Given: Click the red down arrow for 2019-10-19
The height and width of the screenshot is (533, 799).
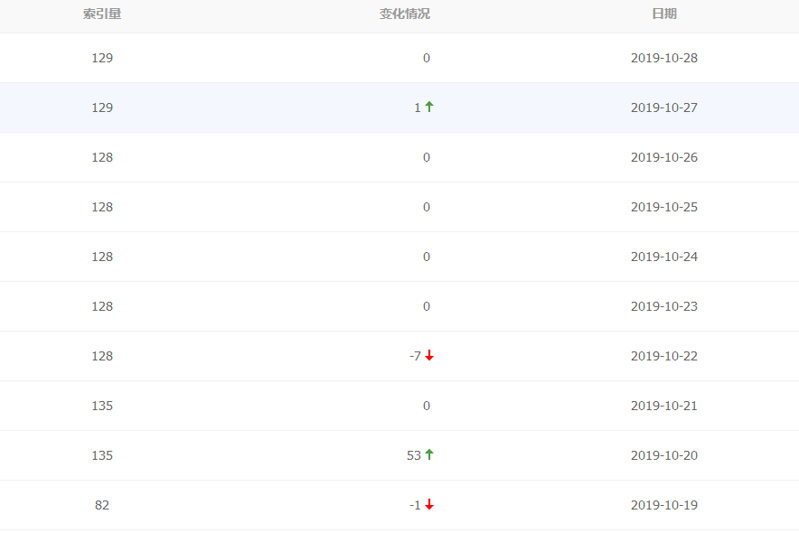Looking at the screenshot, I should pos(429,504).
